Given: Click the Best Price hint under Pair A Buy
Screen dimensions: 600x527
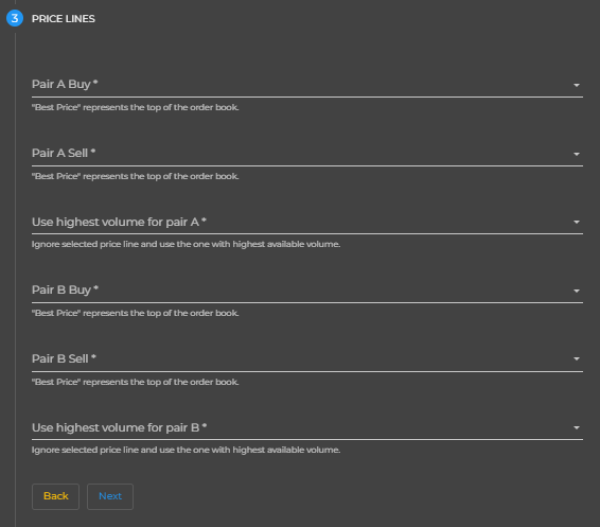Looking at the screenshot, I should point(135,108).
